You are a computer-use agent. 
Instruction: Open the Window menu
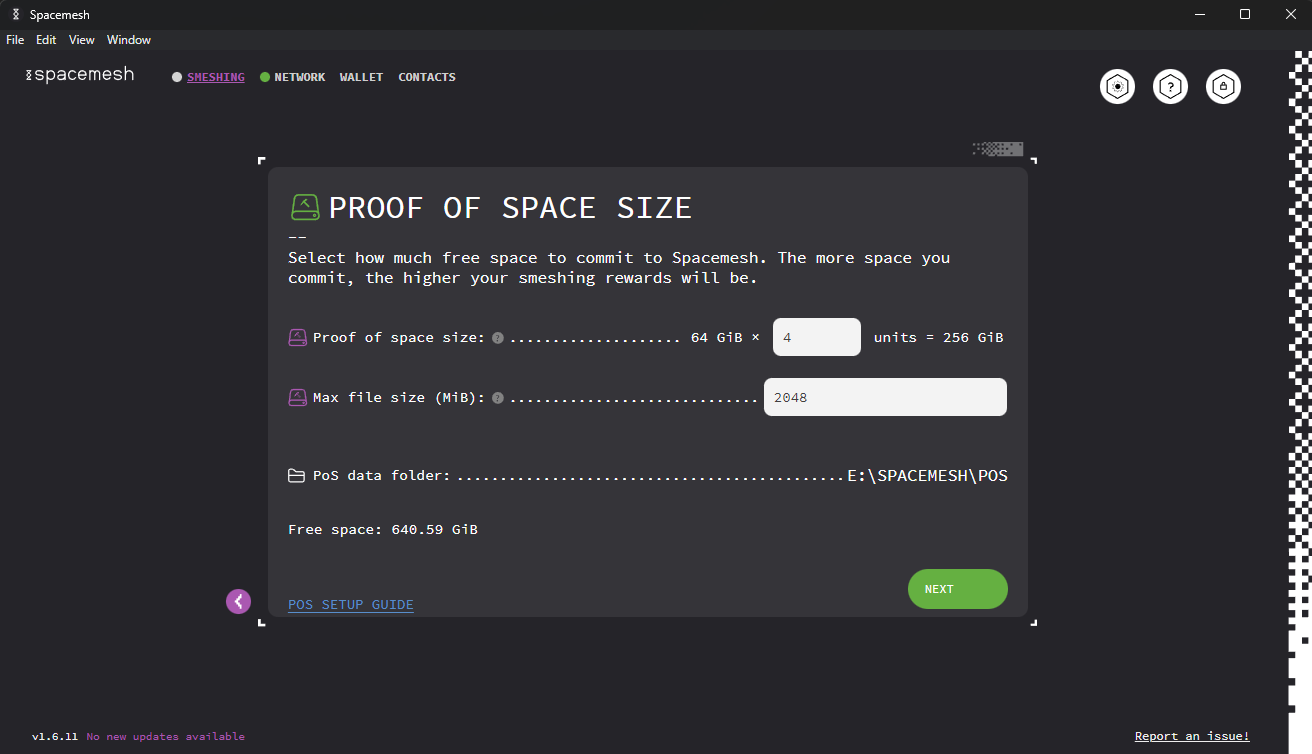(129, 40)
